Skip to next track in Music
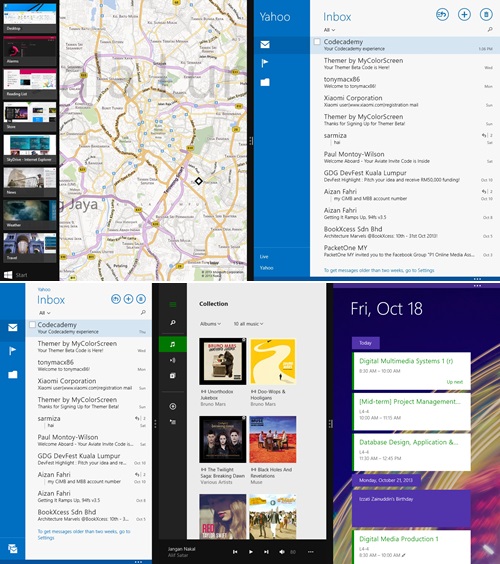Image resolution: width=500 pixels, height=564 pixels. pos(266,552)
